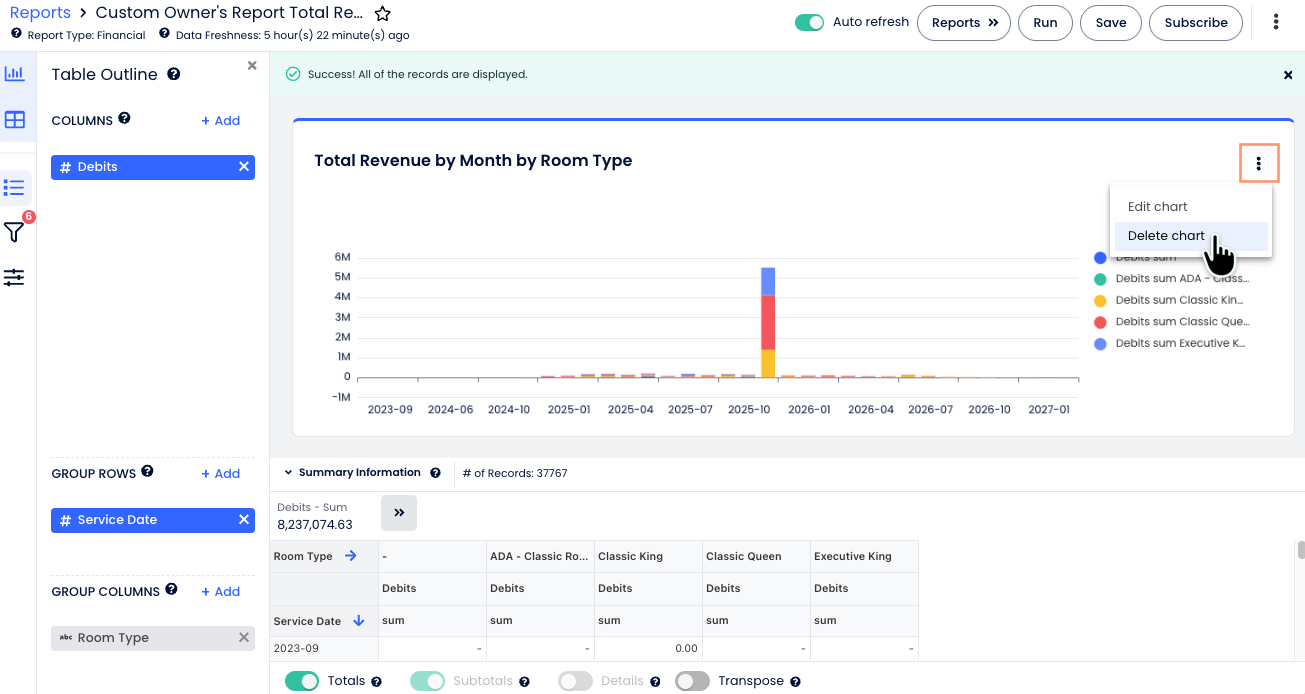1305x694 pixels.
Task: Remove the Debits column chip
Action: (244, 167)
